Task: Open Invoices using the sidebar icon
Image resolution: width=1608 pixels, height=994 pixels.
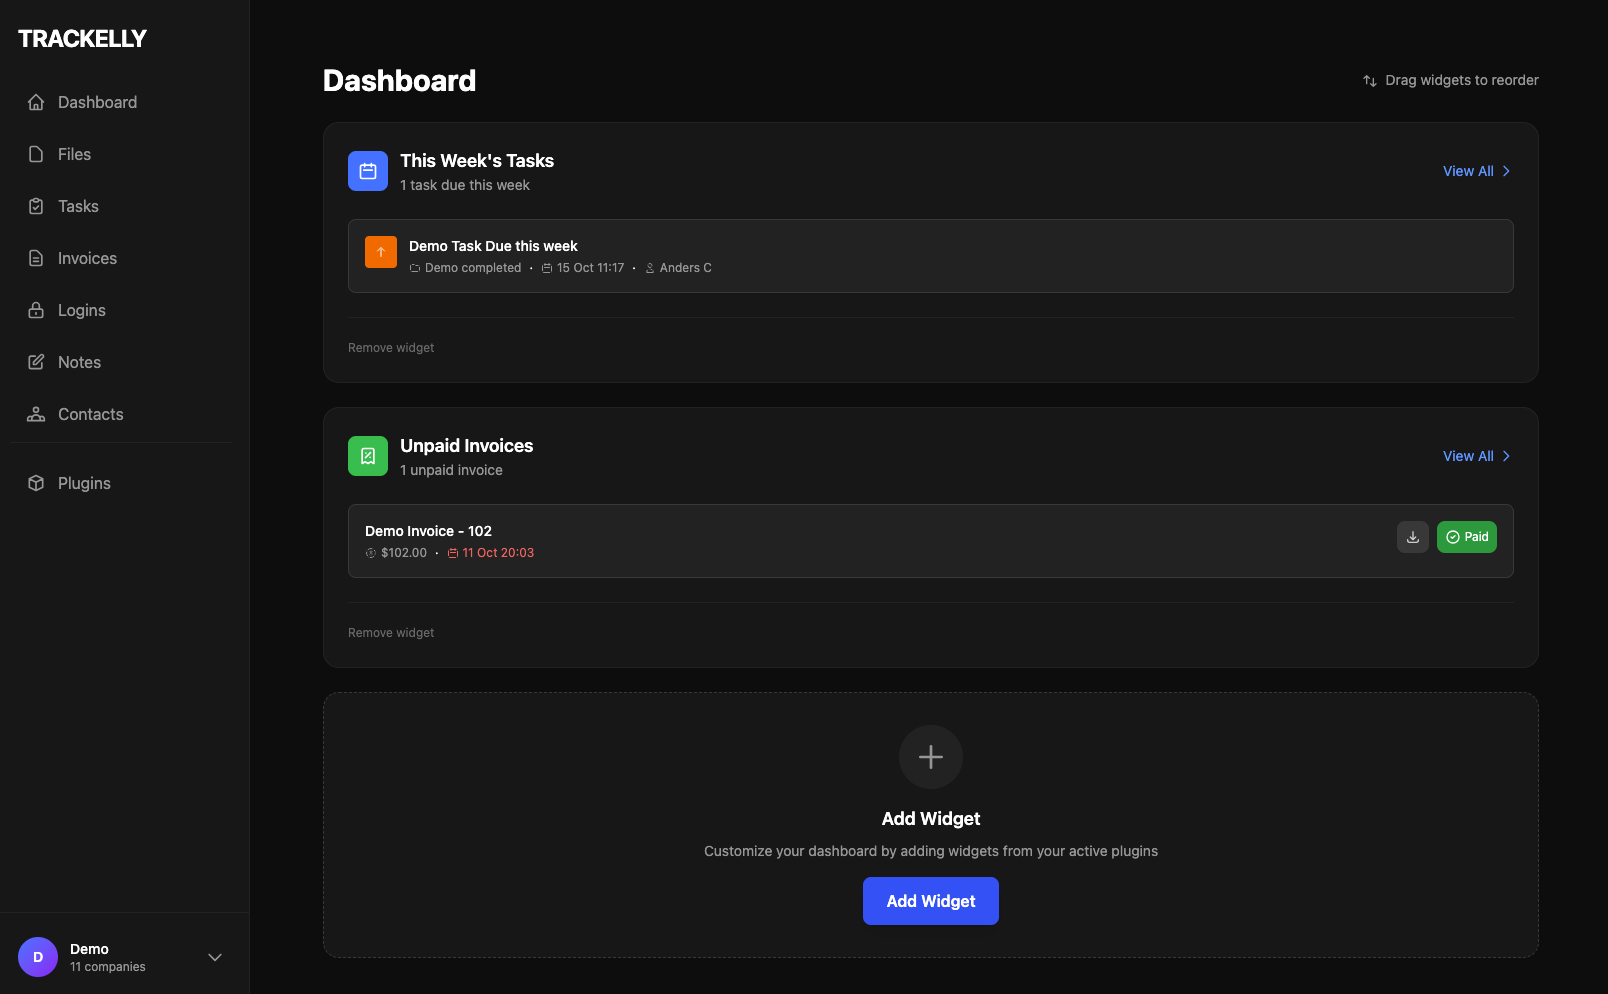Action: coord(36,258)
